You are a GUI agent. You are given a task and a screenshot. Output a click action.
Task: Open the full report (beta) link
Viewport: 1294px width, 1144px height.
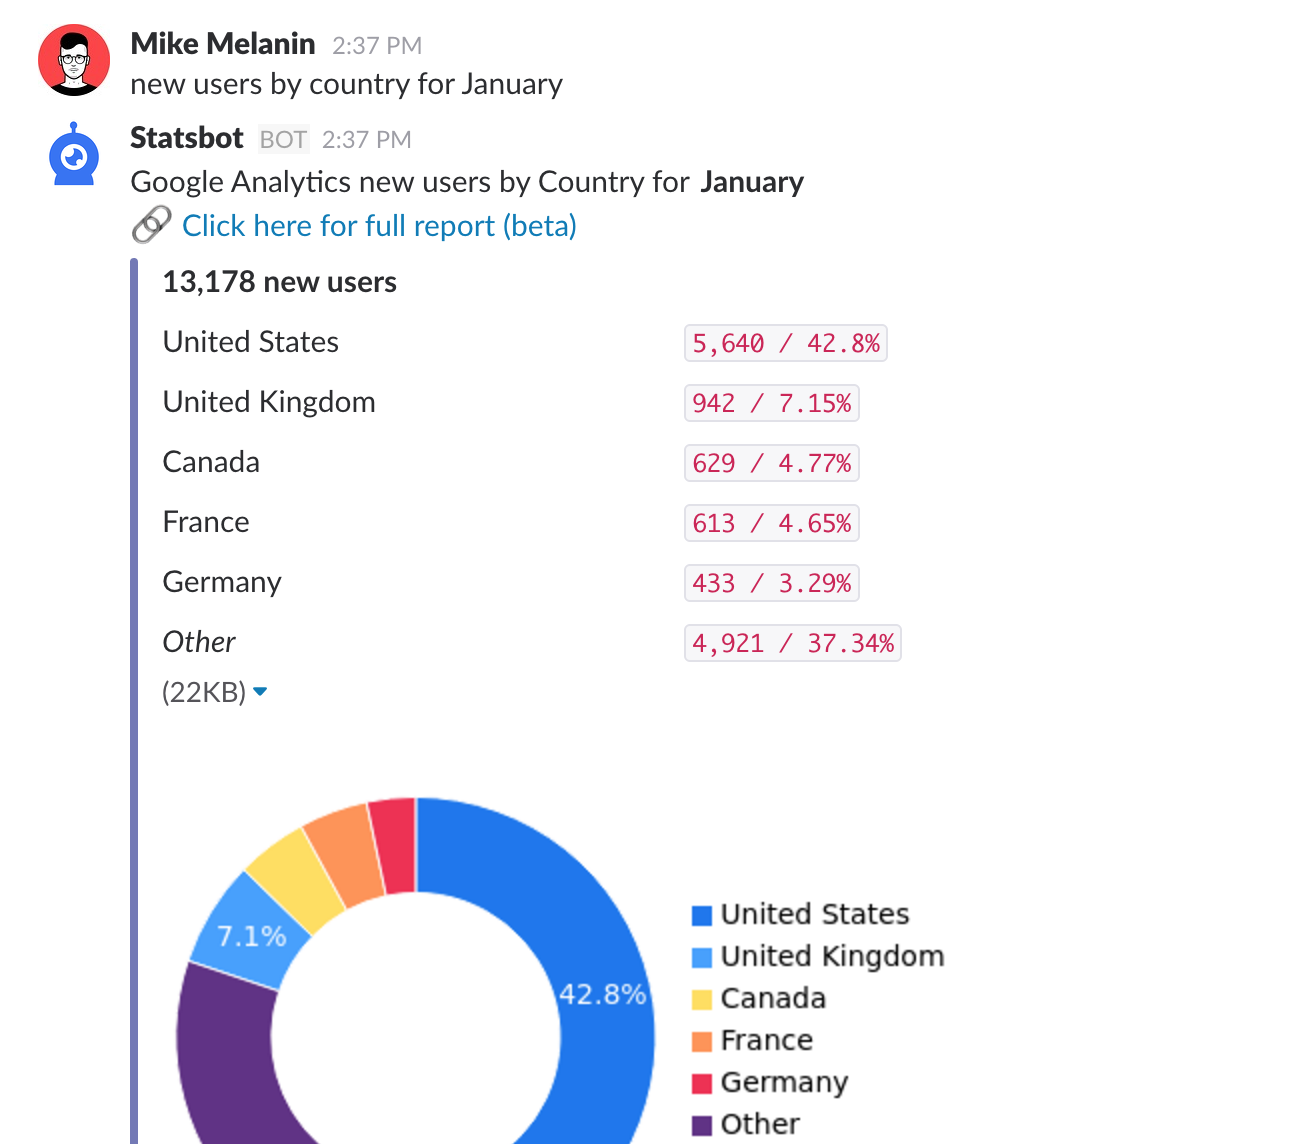pyautogui.click(x=379, y=226)
